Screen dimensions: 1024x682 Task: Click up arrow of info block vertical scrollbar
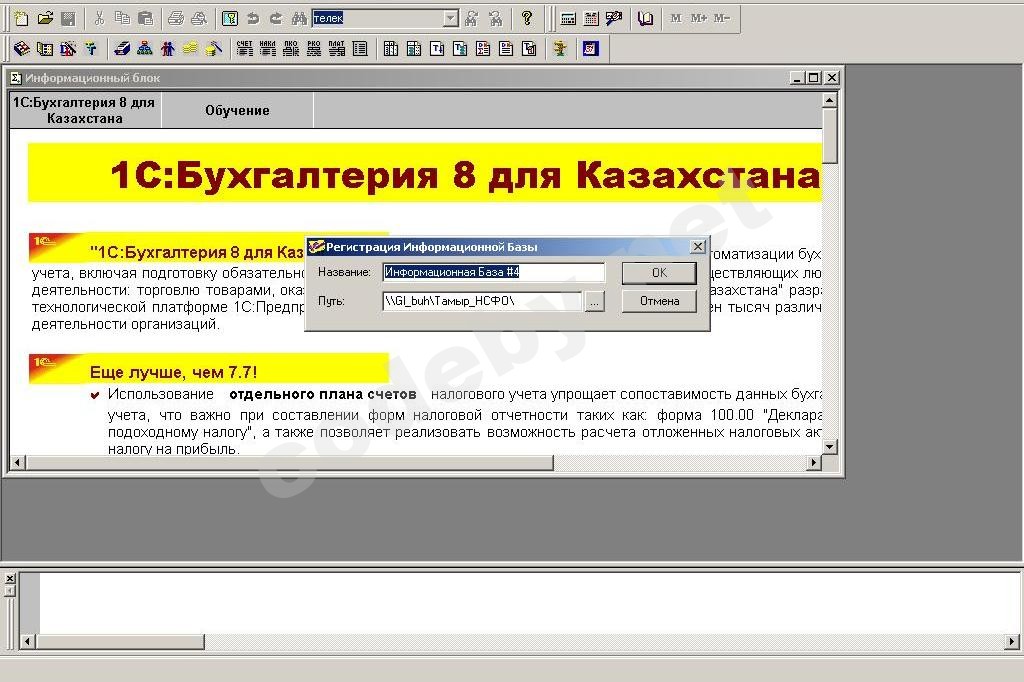coord(829,100)
